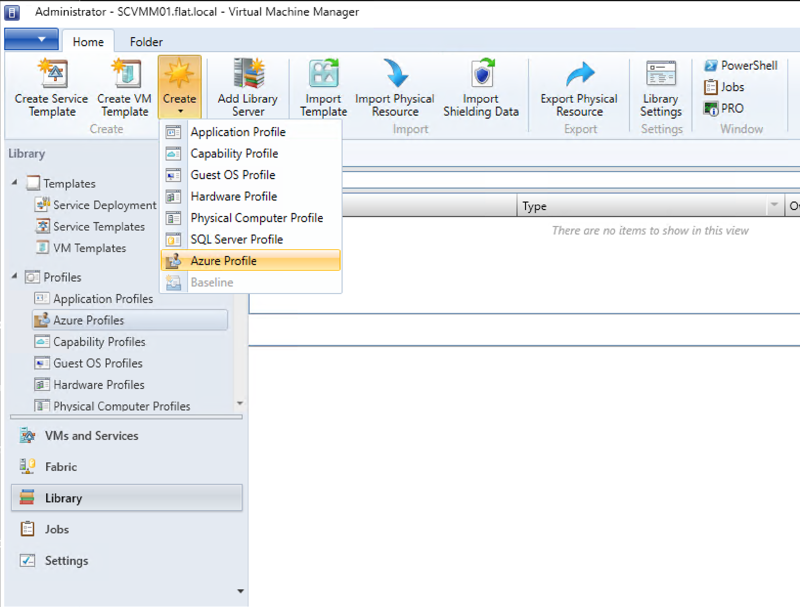Open Library Settings
Viewport: 800px width, 607px height.
coord(660,88)
